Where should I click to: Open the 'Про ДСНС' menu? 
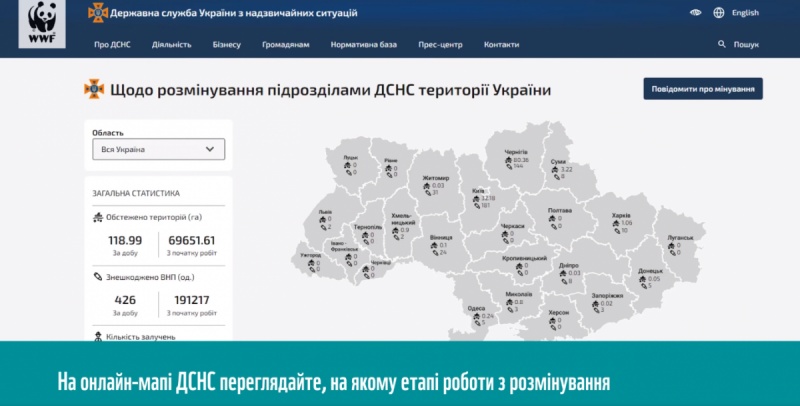coord(112,45)
